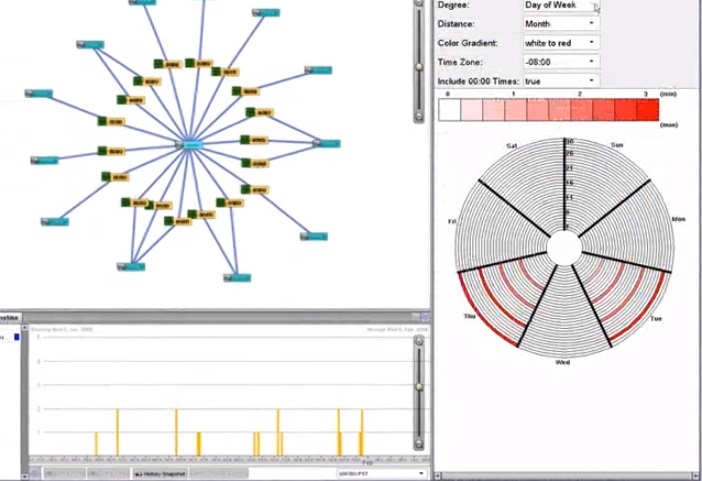
Task: Click the white swatch in the color legend
Action: [449, 110]
